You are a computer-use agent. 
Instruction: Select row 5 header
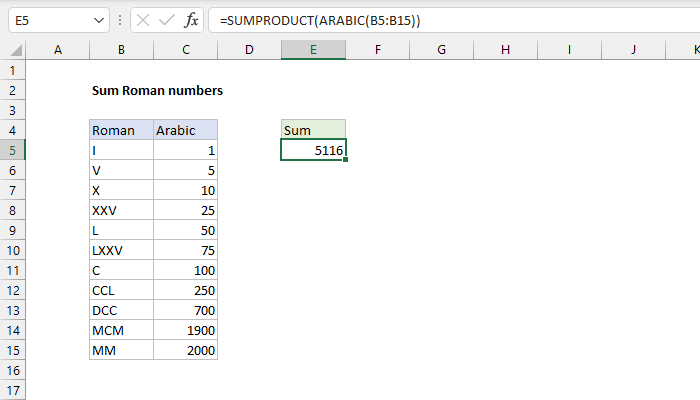click(12, 150)
